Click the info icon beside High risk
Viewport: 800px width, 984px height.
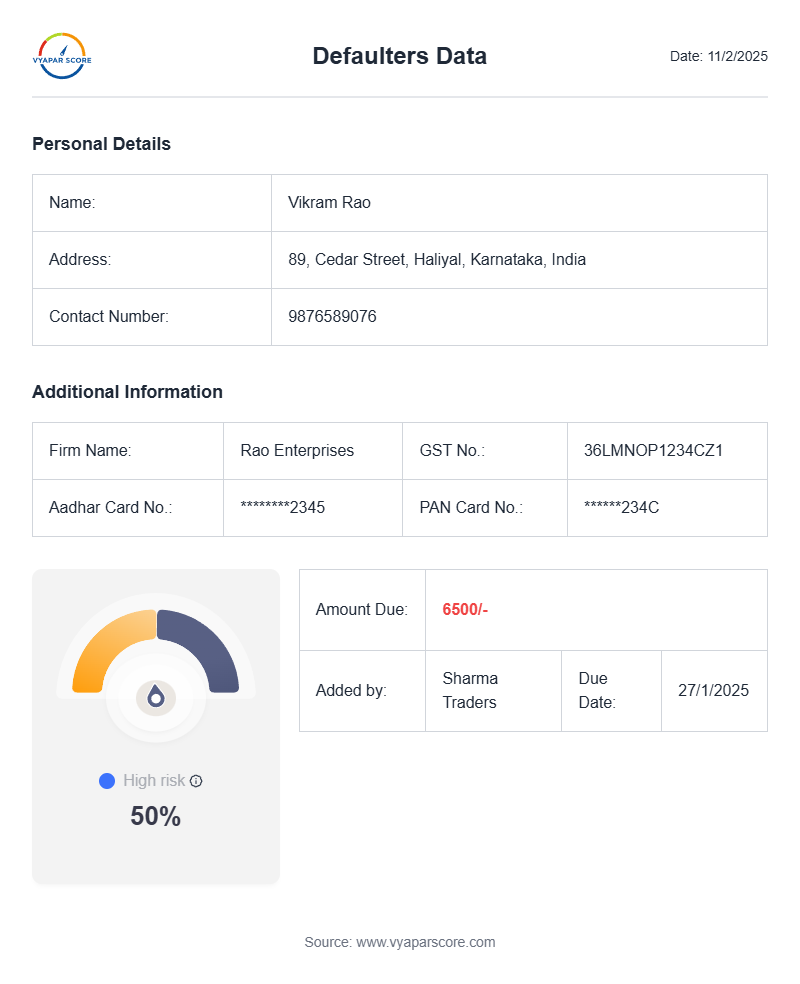click(x=196, y=781)
